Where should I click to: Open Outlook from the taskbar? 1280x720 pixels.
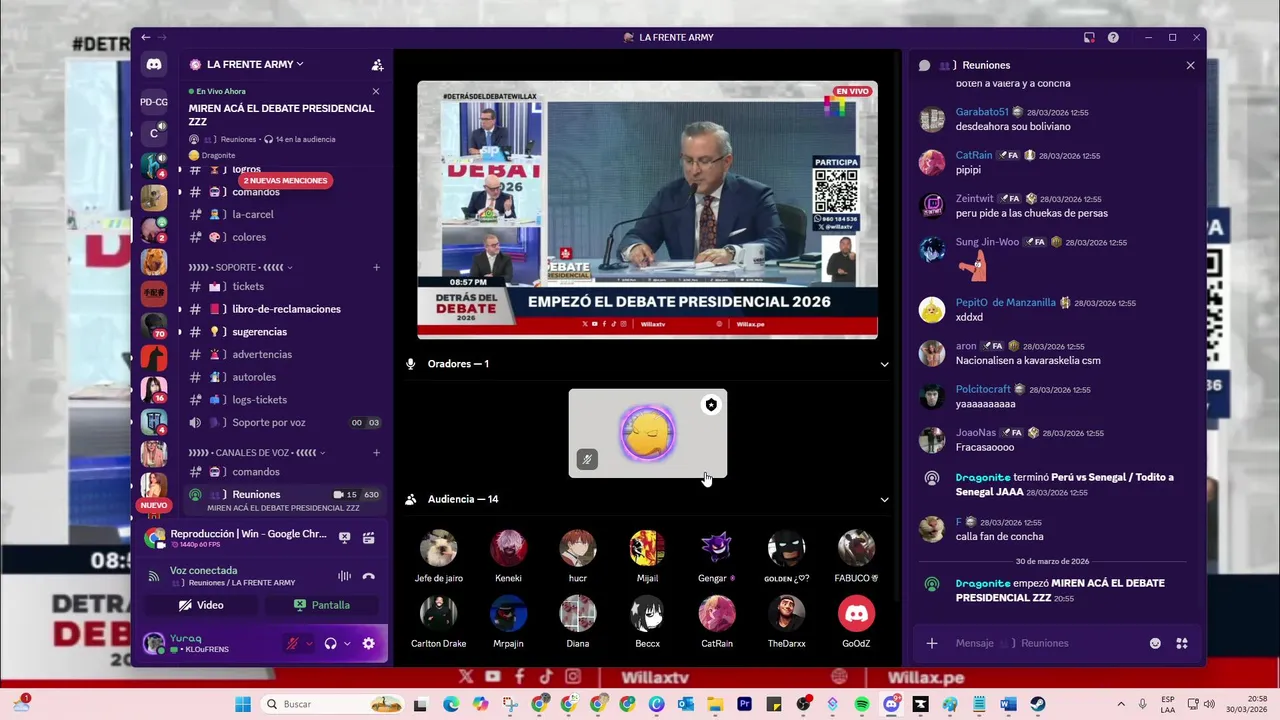click(686, 704)
